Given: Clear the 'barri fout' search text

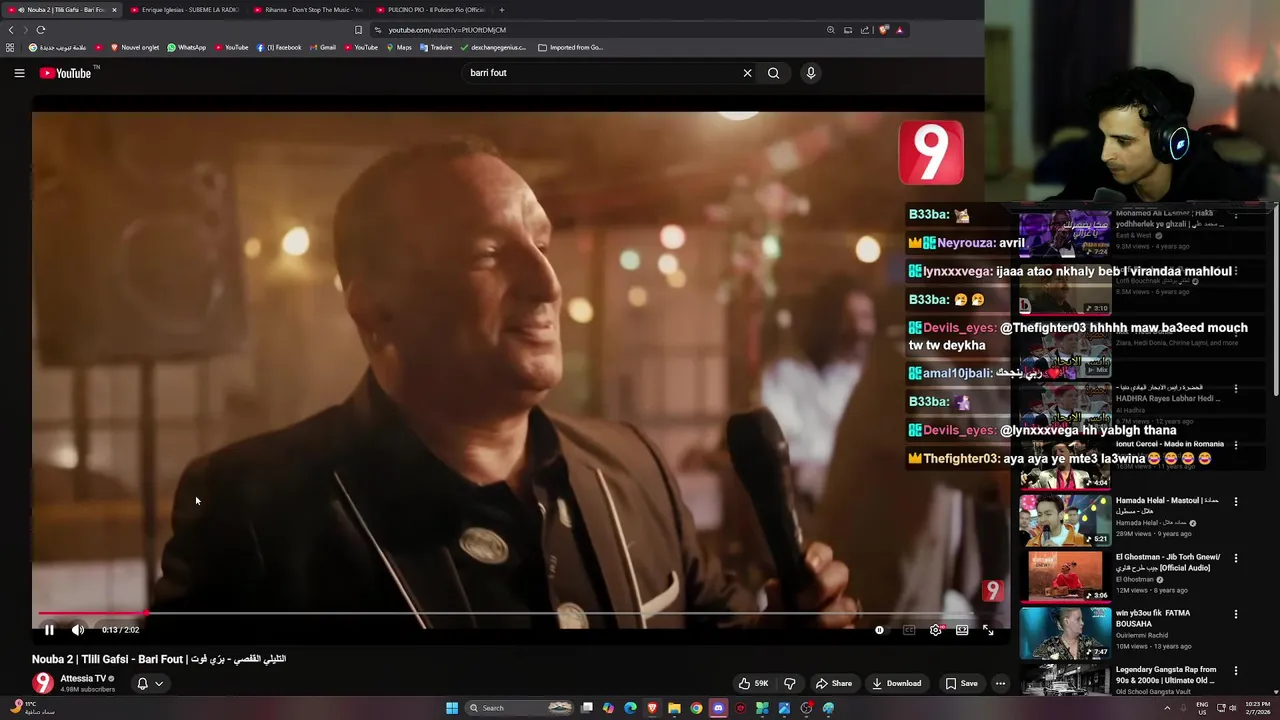Looking at the screenshot, I should 747,73.
